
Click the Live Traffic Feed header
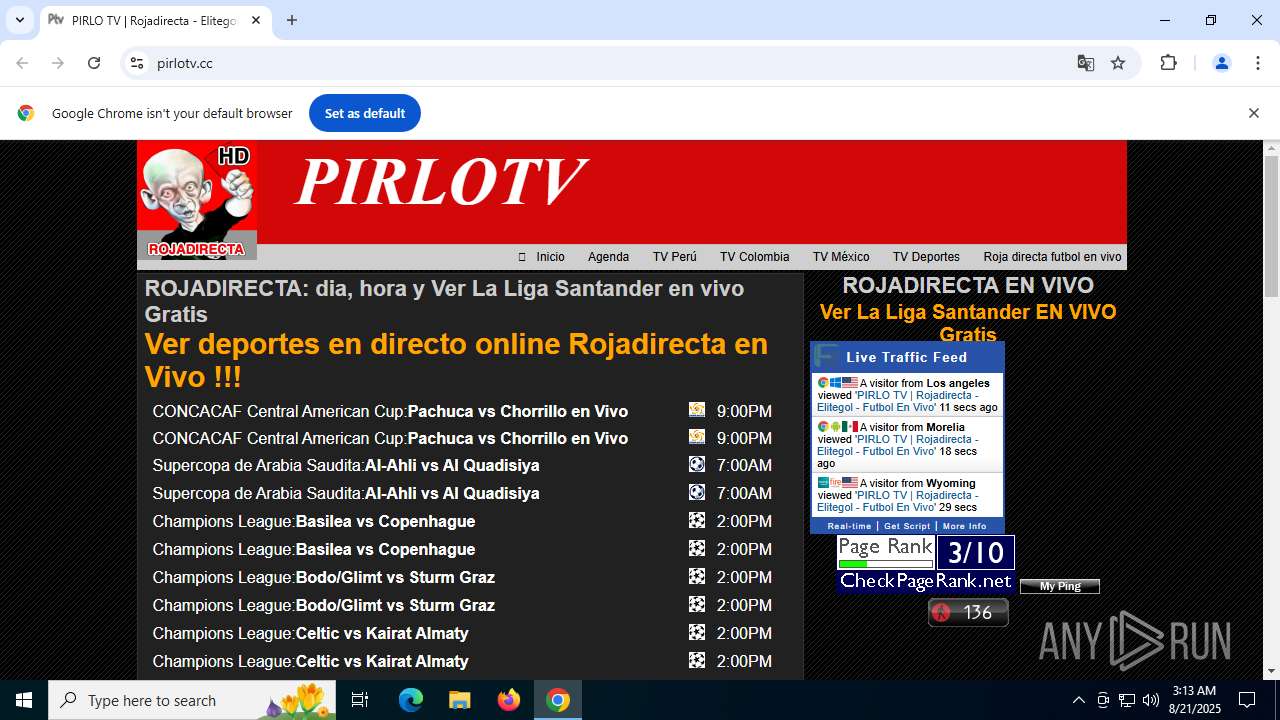(x=907, y=357)
